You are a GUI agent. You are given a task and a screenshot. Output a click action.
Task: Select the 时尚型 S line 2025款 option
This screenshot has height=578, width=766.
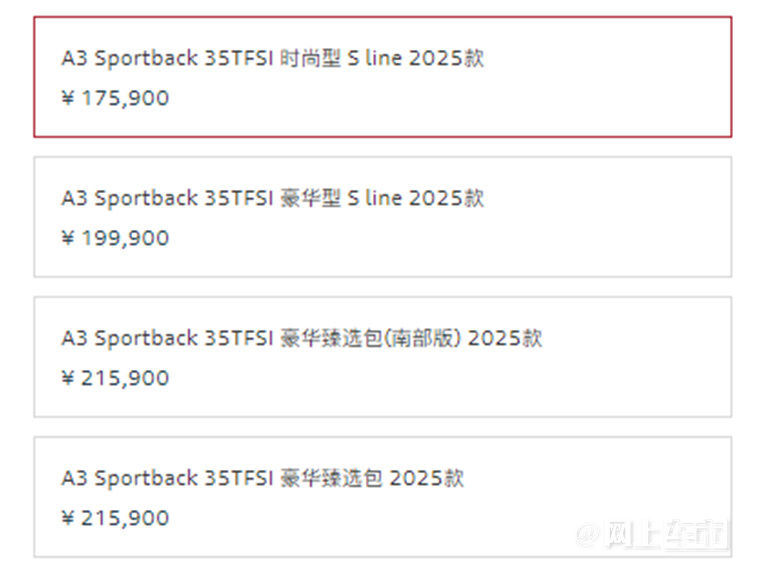[383, 77]
